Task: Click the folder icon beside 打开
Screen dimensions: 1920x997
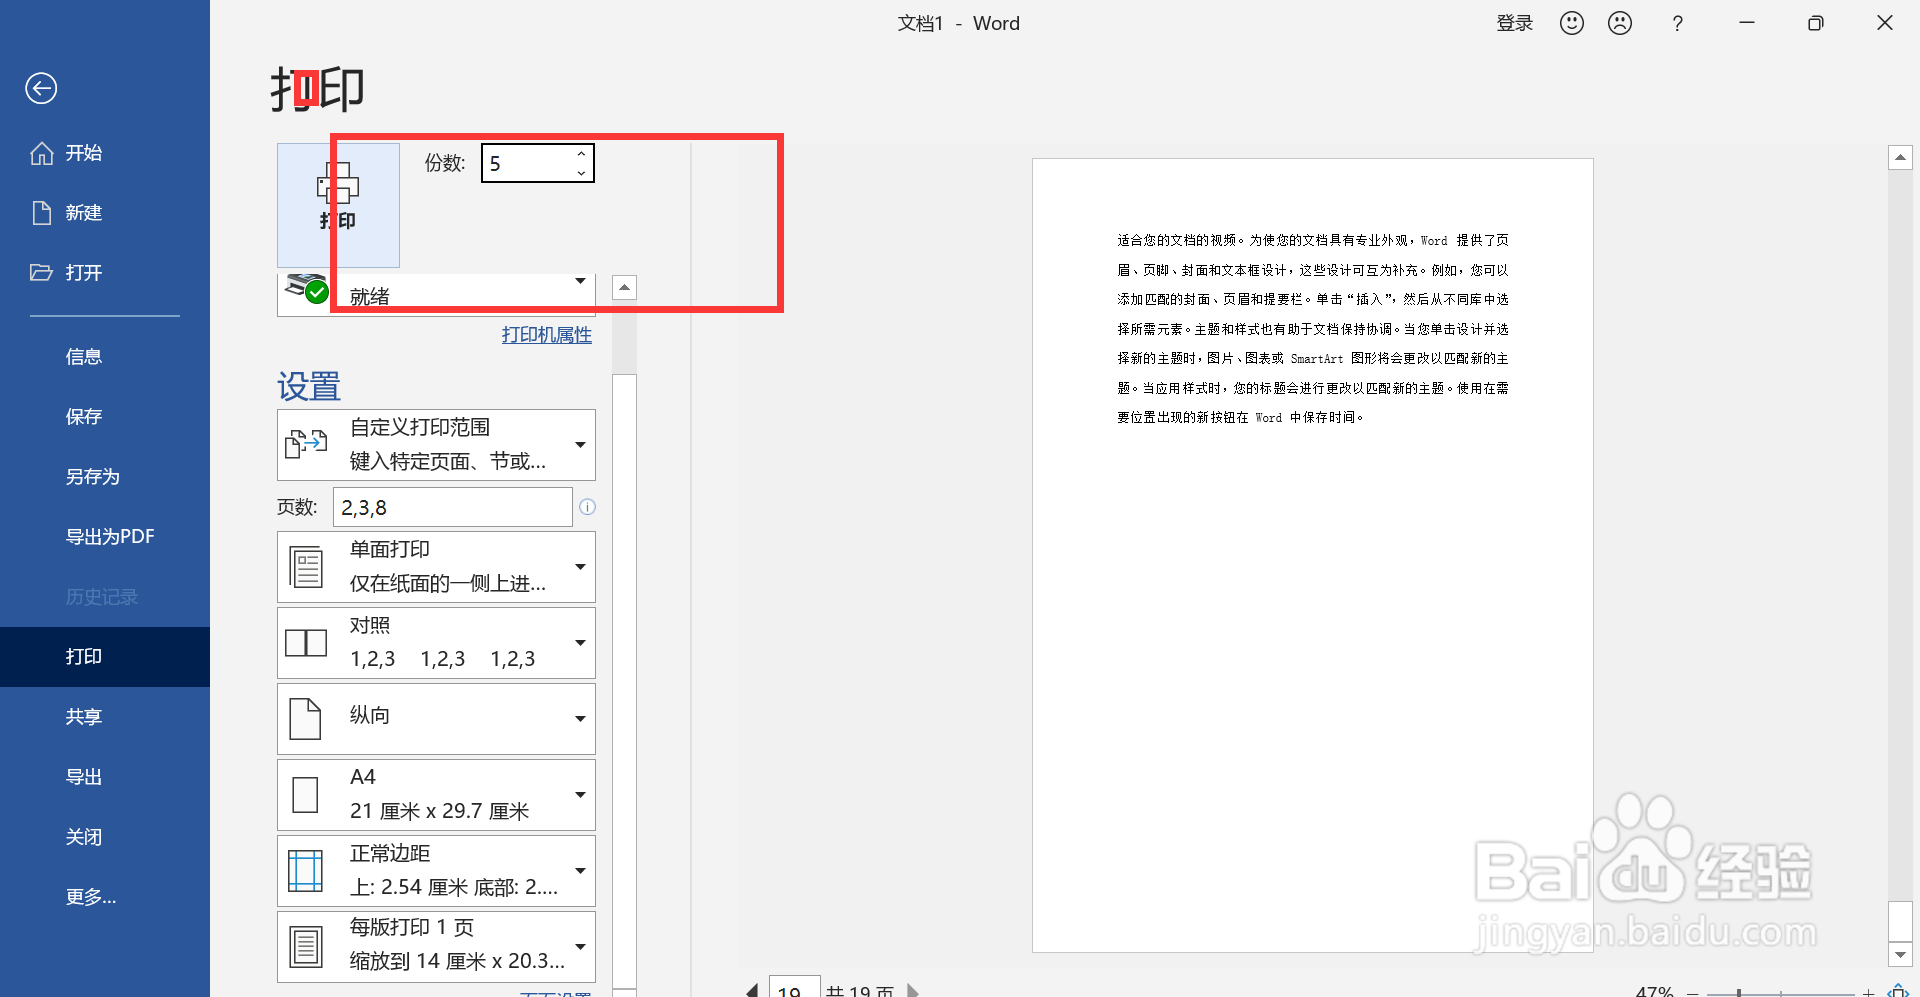Action: (42, 272)
